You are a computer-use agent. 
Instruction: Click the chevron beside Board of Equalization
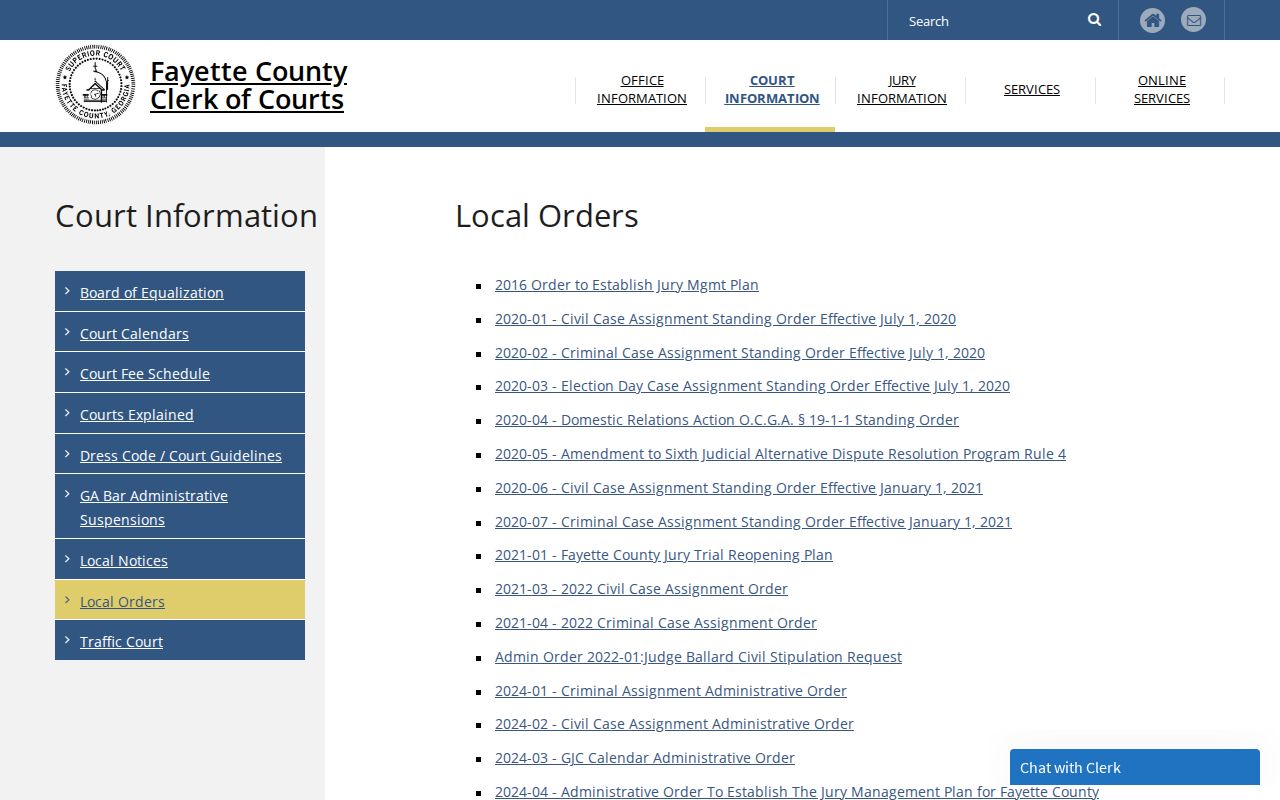point(67,291)
